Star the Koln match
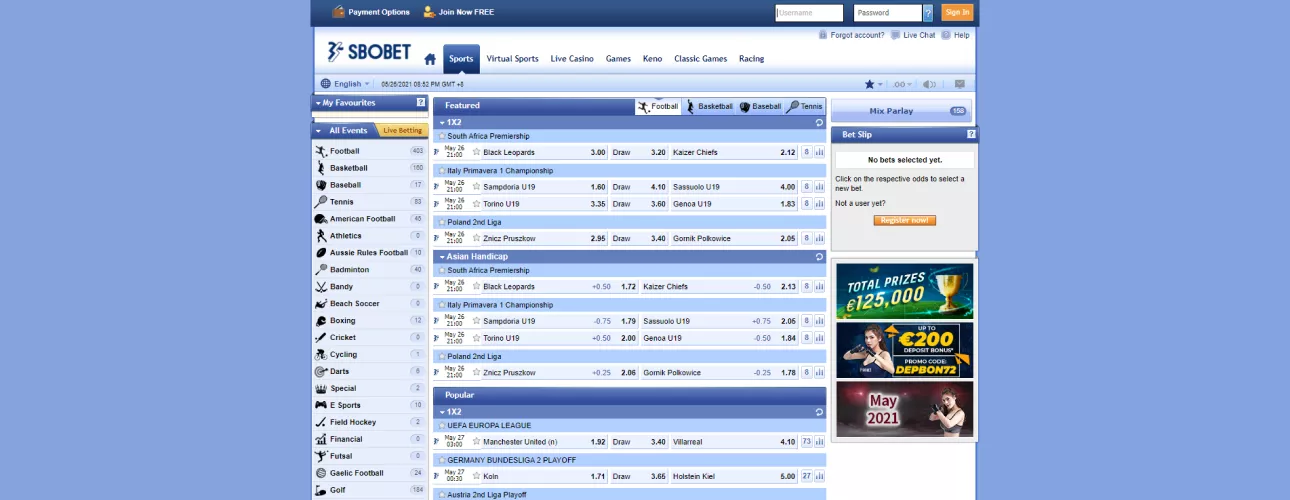 click(x=476, y=477)
